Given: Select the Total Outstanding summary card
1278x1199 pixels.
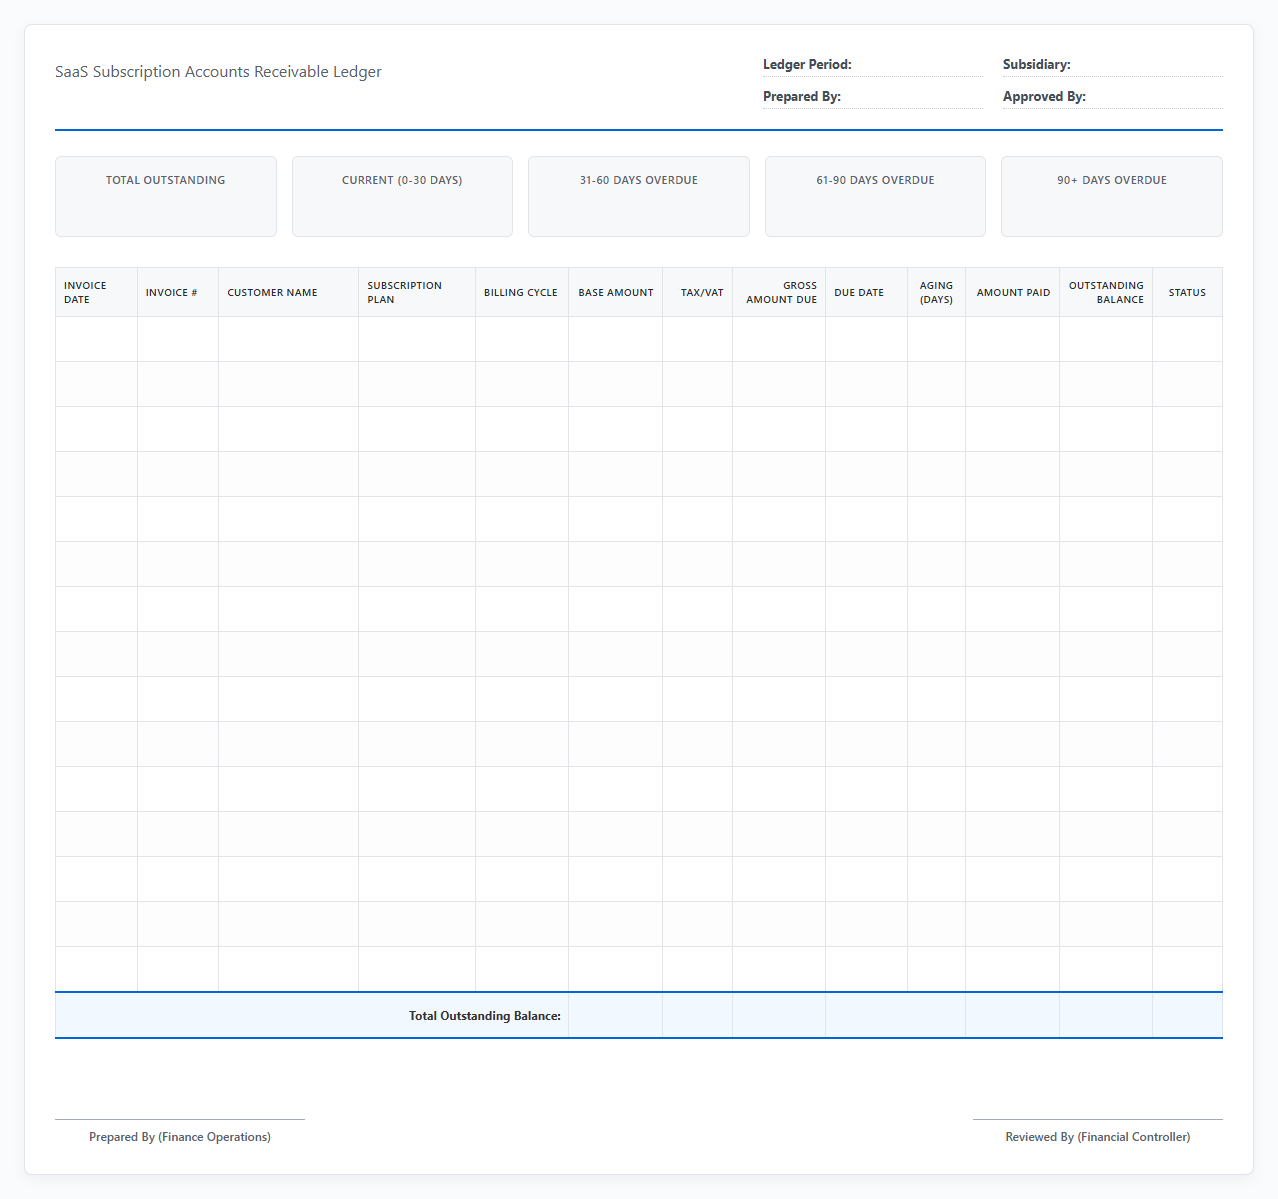Looking at the screenshot, I should (x=166, y=196).
